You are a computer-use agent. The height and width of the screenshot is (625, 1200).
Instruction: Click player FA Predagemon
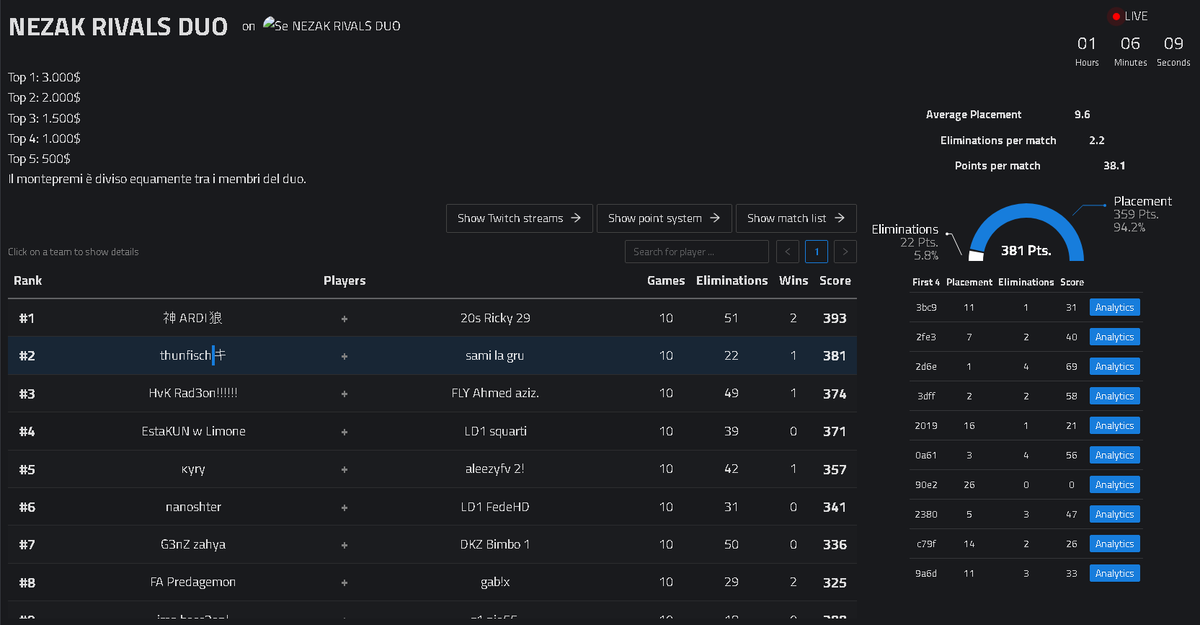point(193,582)
